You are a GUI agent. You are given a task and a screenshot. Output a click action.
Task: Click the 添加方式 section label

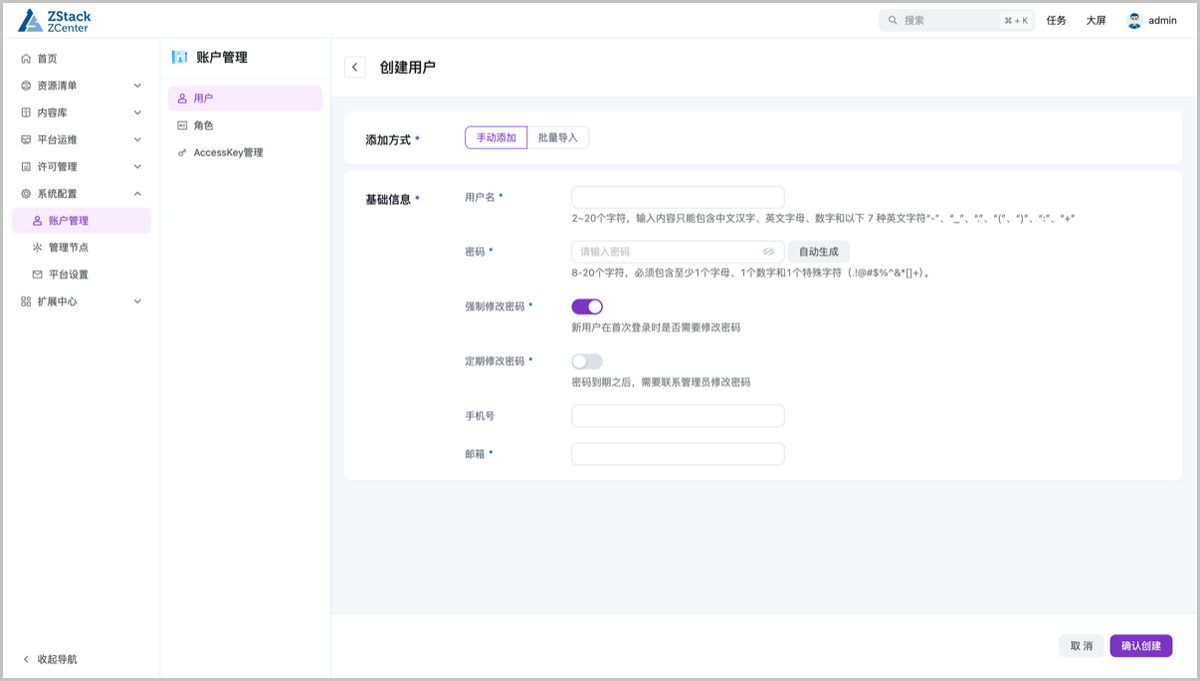pos(388,140)
